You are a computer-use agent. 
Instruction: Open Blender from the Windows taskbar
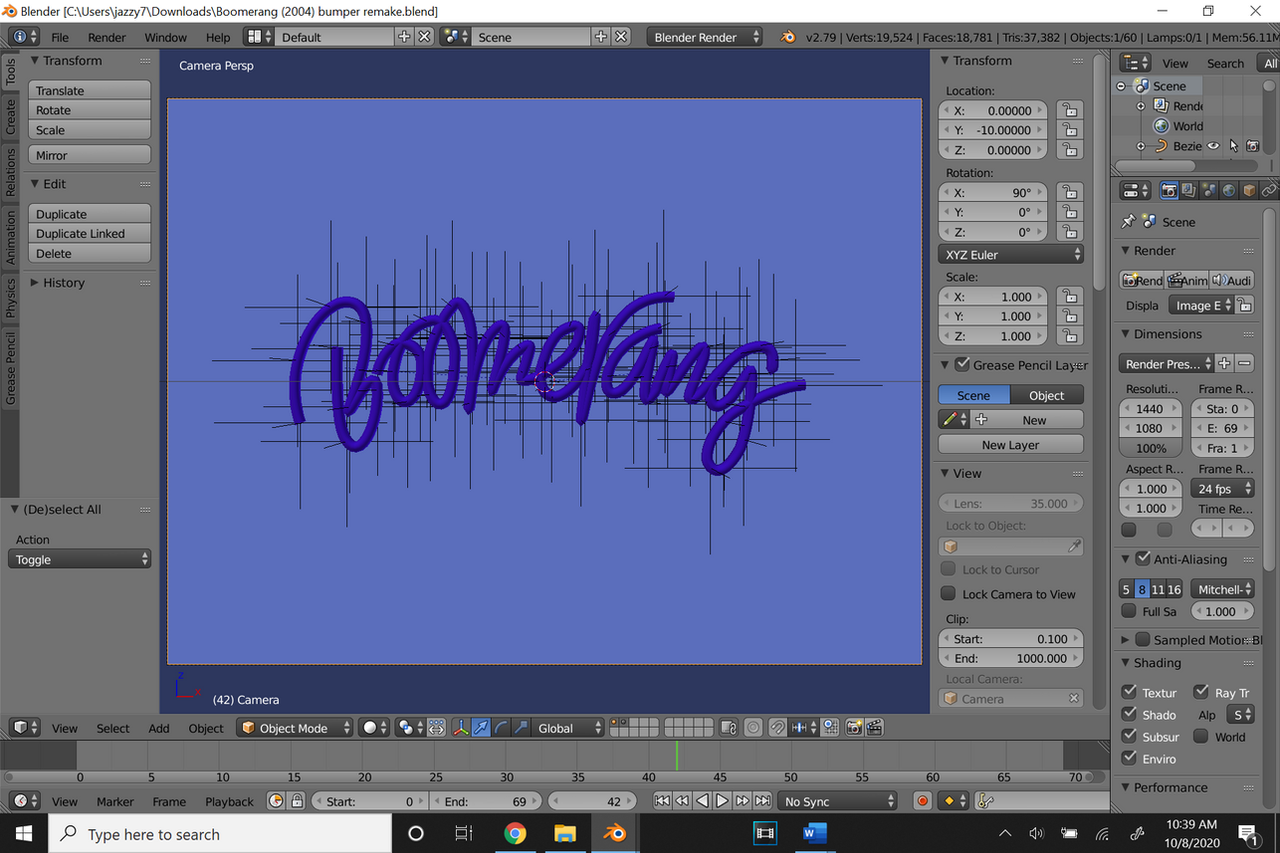point(614,833)
